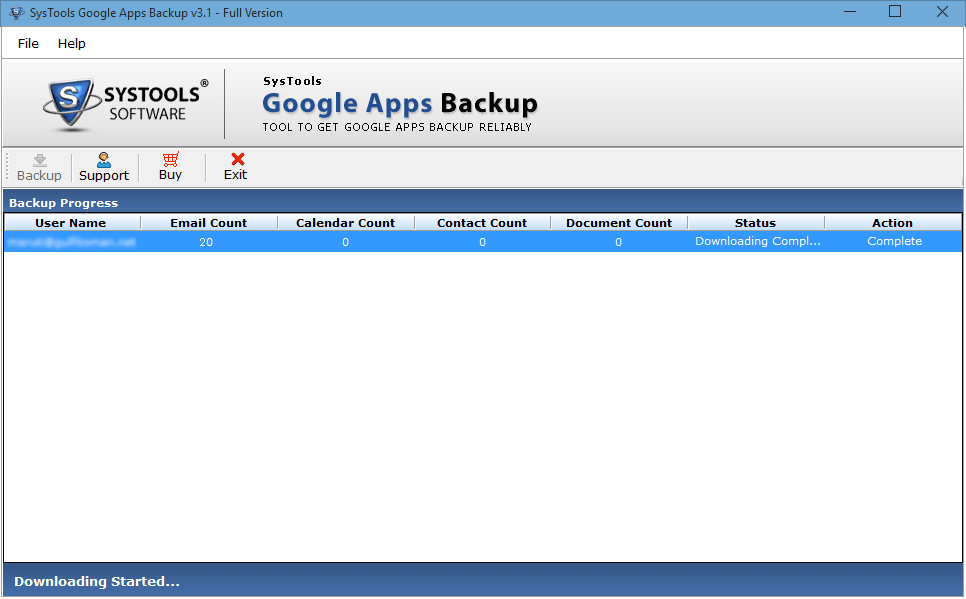Maximize the SysTools window
Viewport: 966px width, 599px height.
pyautogui.click(x=895, y=12)
